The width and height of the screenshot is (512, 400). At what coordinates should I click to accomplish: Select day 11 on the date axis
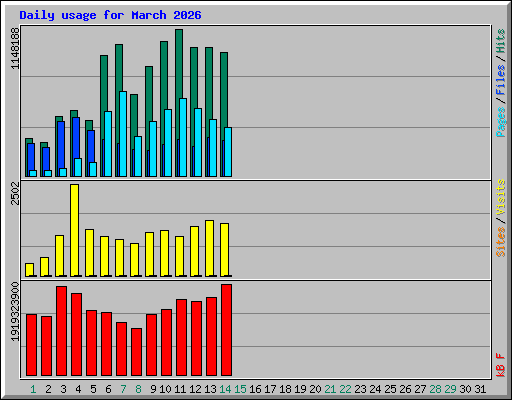(x=180, y=389)
